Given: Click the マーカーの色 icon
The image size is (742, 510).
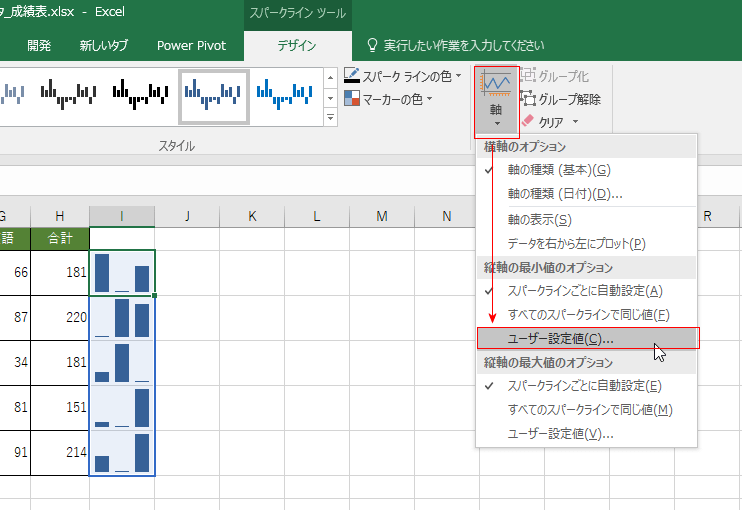Looking at the screenshot, I should tap(352, 99).
